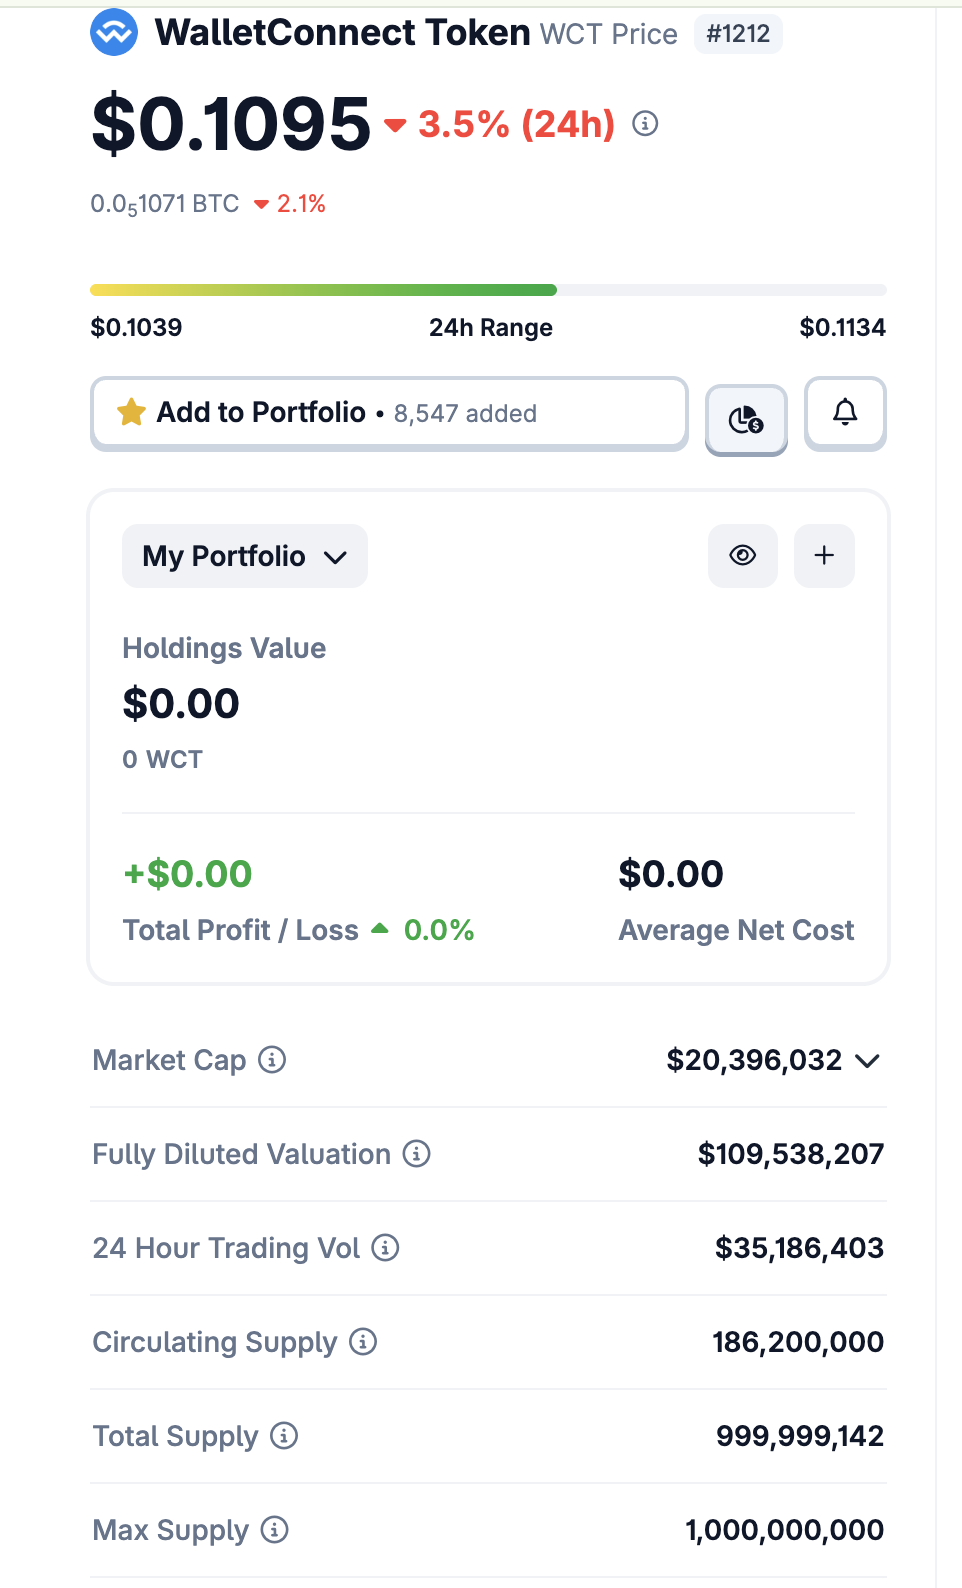Click the Fully Diluted Valuation info icon
The image size is (962, 1588).
[417, 1153]
